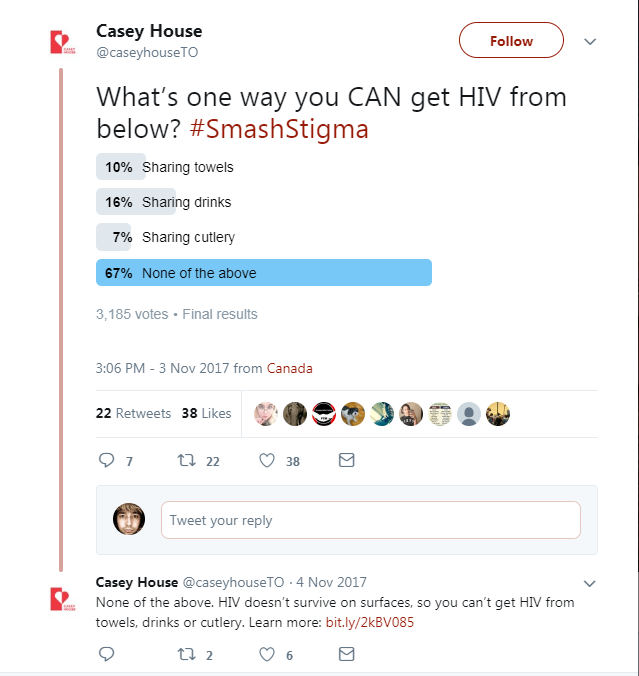Open Casey House profile logo at top

pos(63,42)
